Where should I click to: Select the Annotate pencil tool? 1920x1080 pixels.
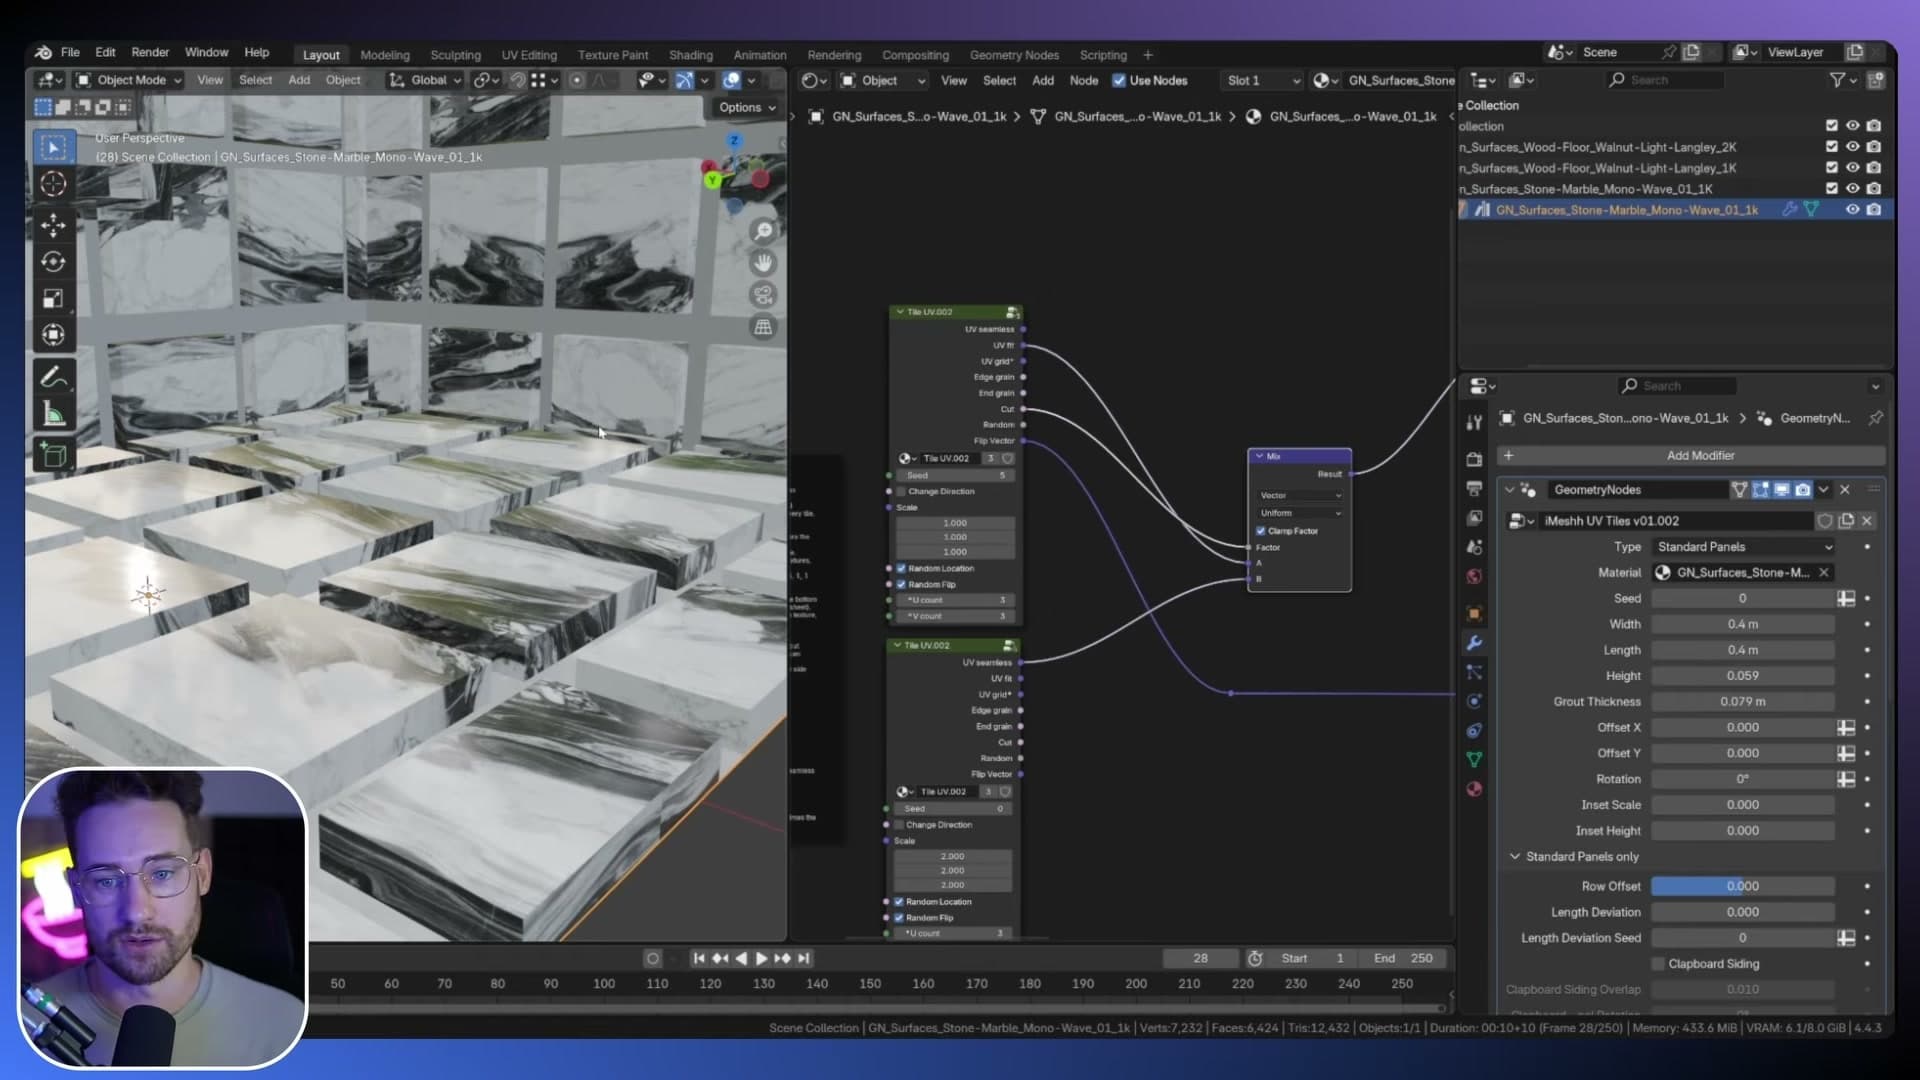53,377
